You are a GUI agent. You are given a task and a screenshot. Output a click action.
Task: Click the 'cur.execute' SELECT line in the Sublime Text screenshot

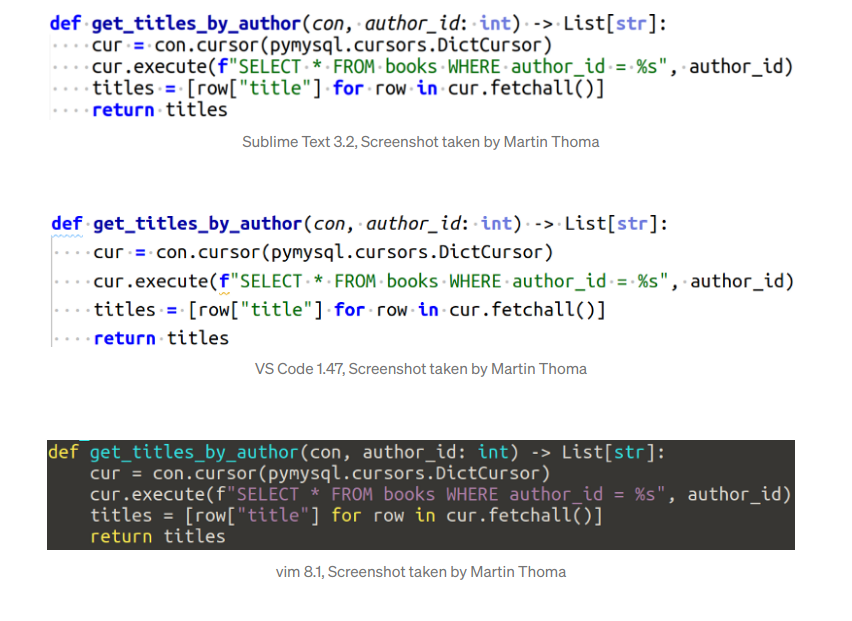(x=442, y=67)
